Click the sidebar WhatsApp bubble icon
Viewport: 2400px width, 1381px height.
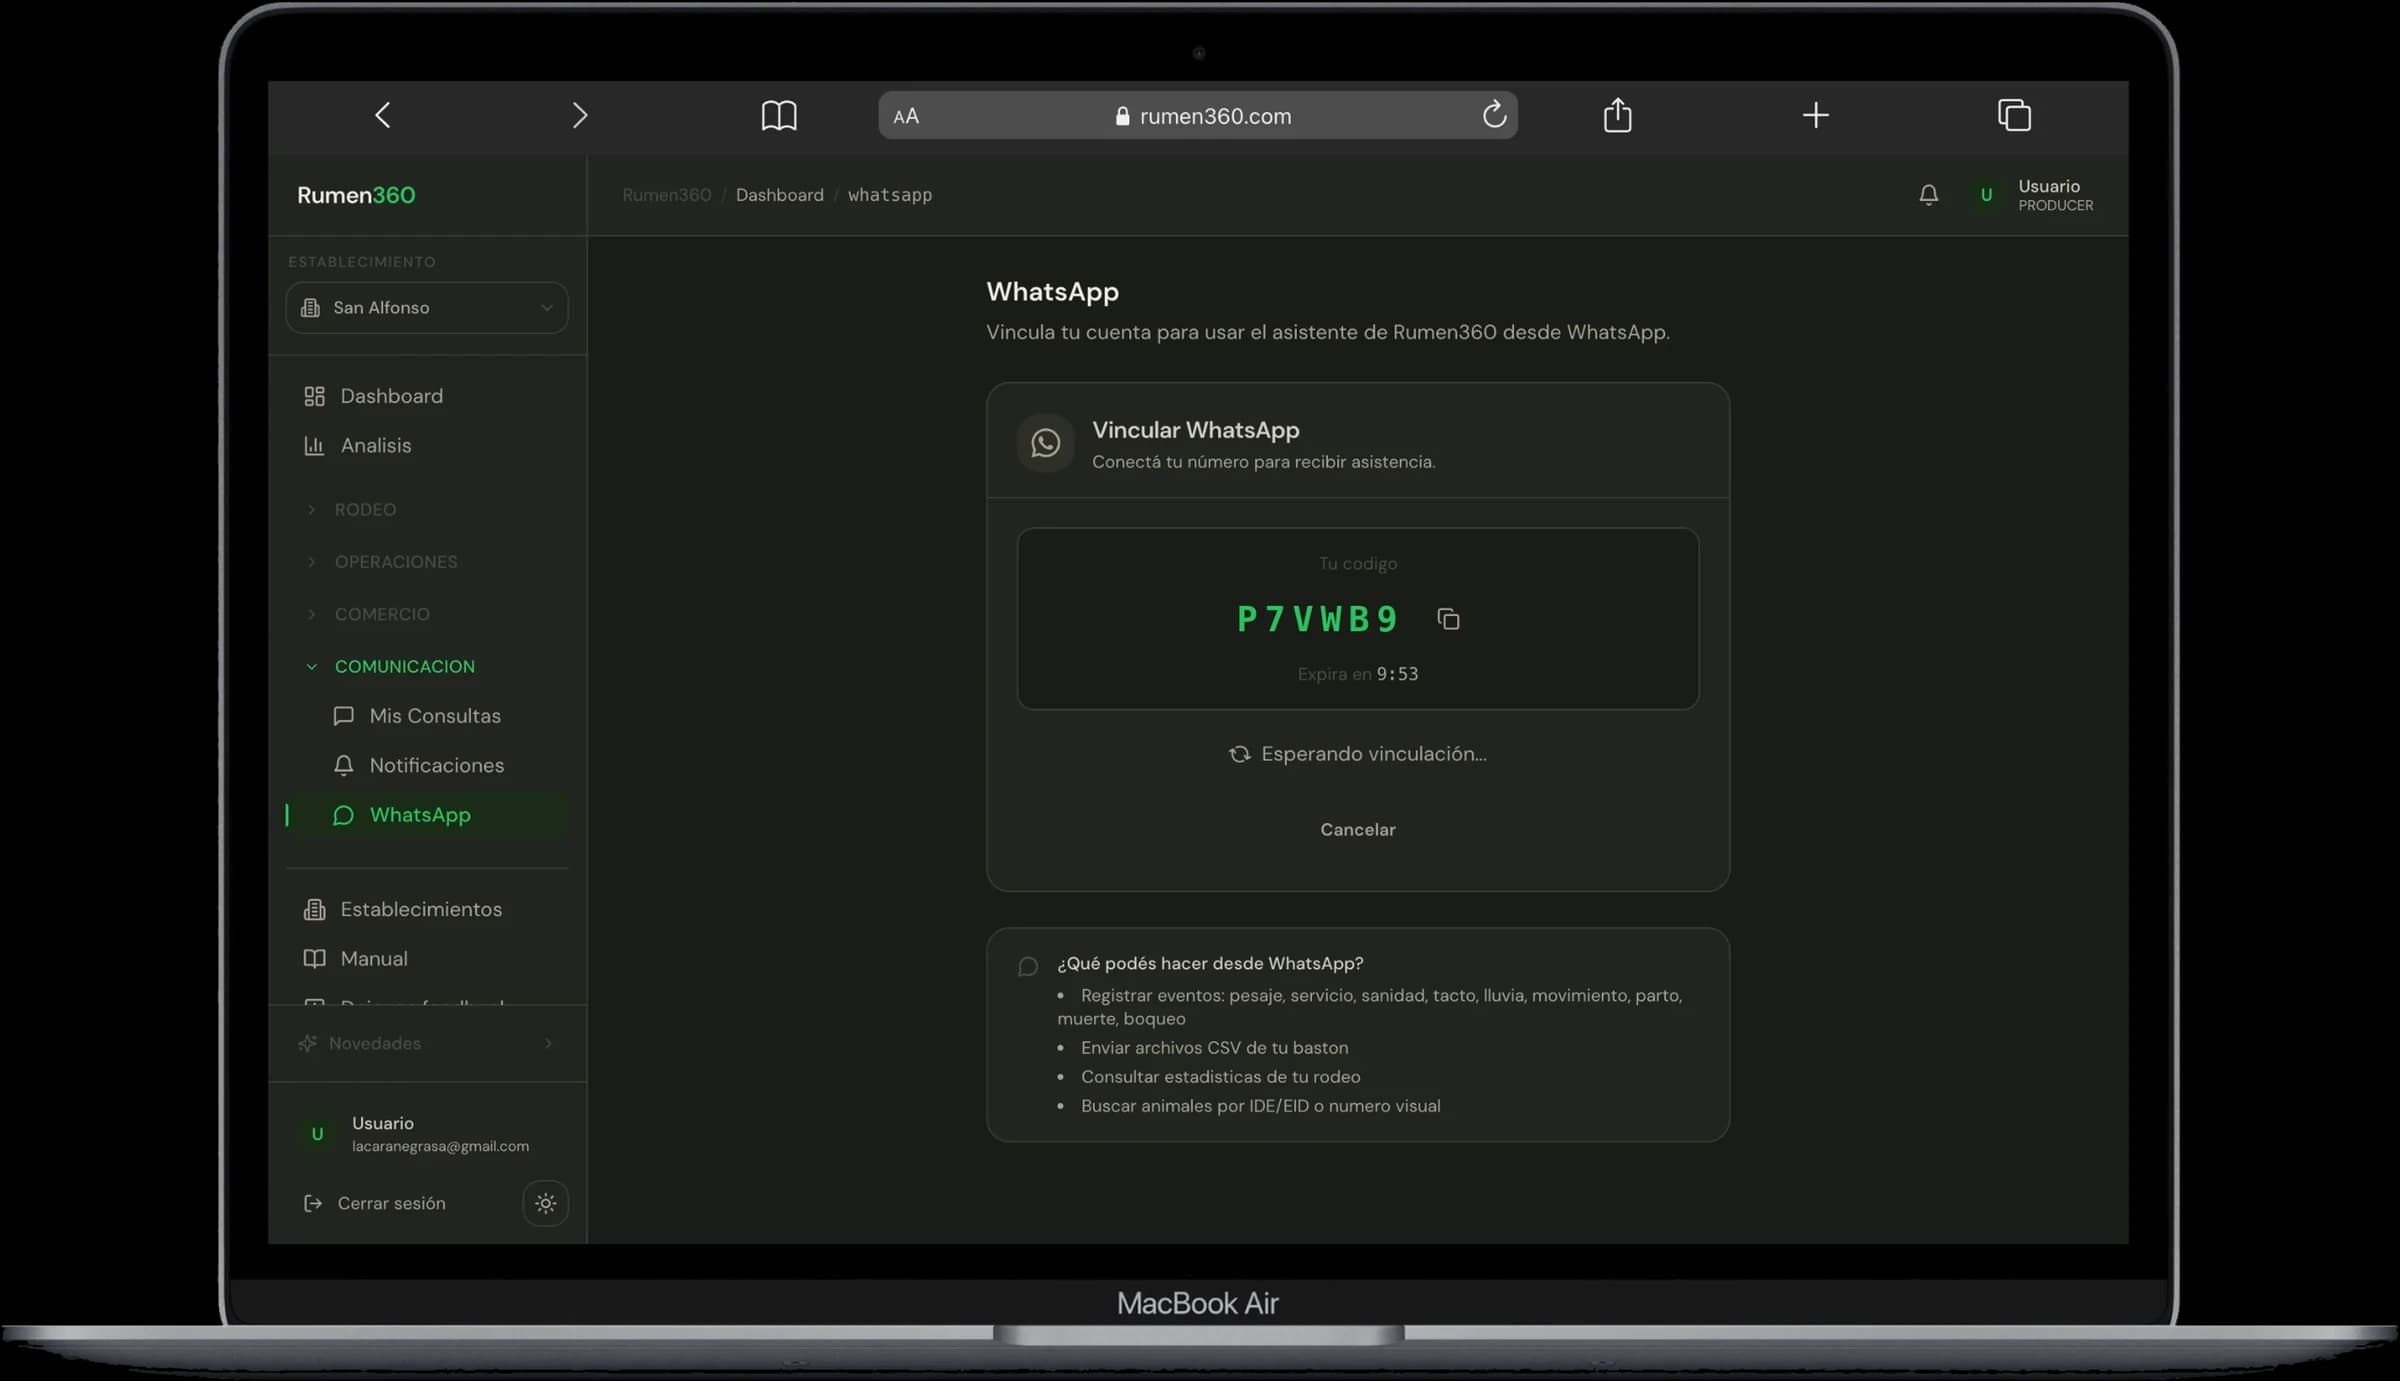click(343, 815)
